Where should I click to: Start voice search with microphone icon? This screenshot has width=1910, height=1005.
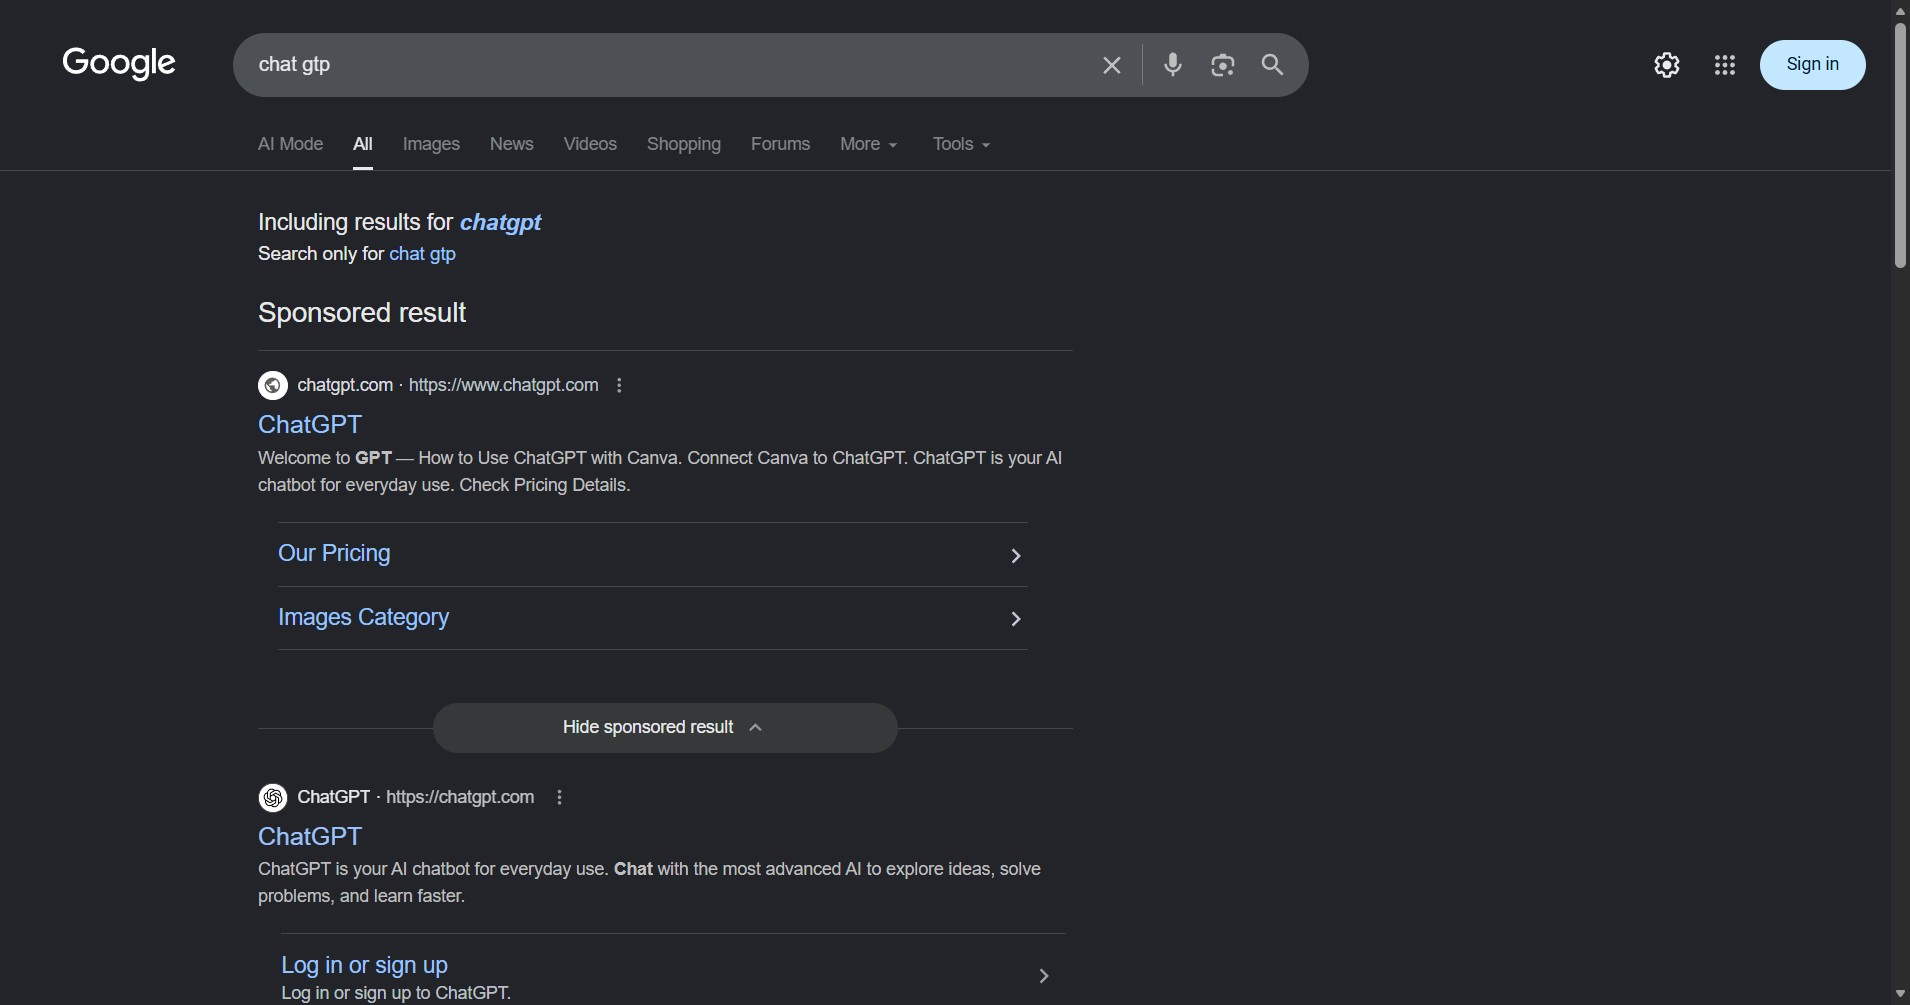pos(1173,65)
